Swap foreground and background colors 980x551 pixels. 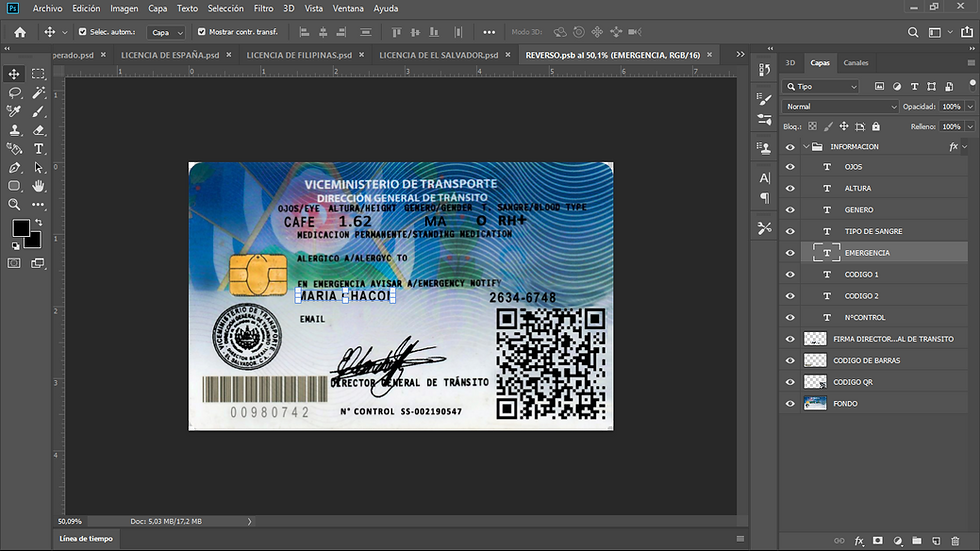coord(39,222)
